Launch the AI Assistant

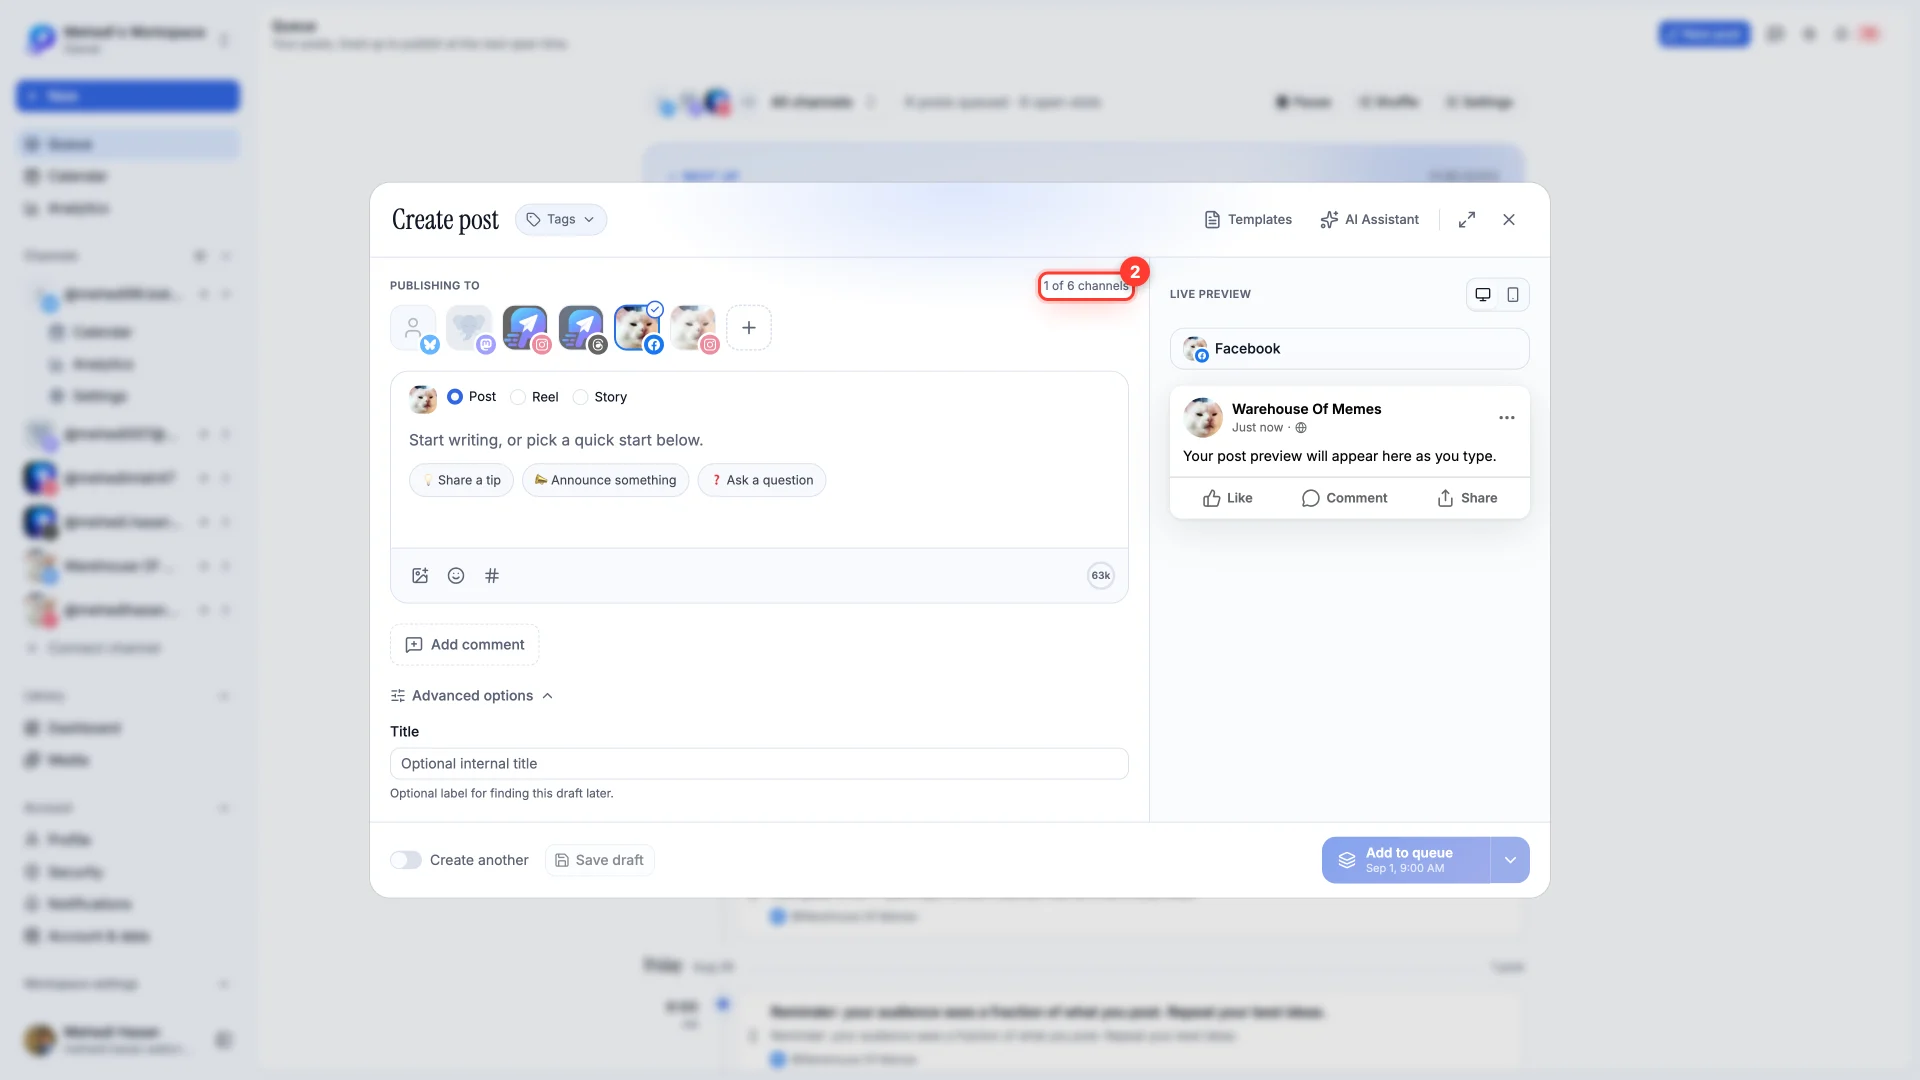coord(1370,220)
